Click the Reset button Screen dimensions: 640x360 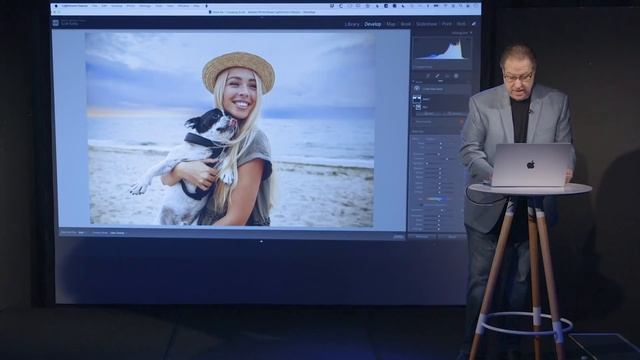(x=452, y=237)
